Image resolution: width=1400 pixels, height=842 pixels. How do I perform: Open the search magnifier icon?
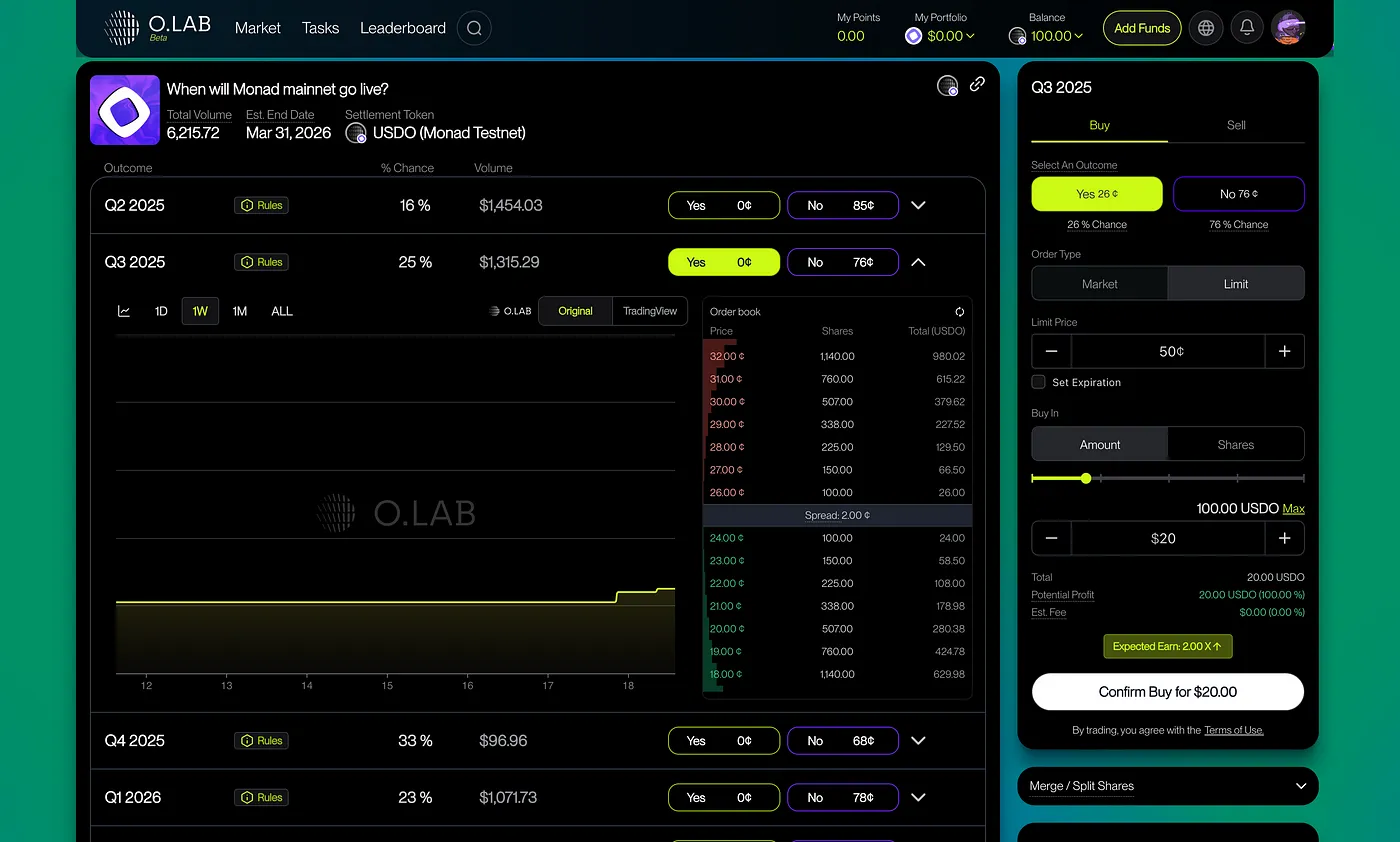coord(474,28)
